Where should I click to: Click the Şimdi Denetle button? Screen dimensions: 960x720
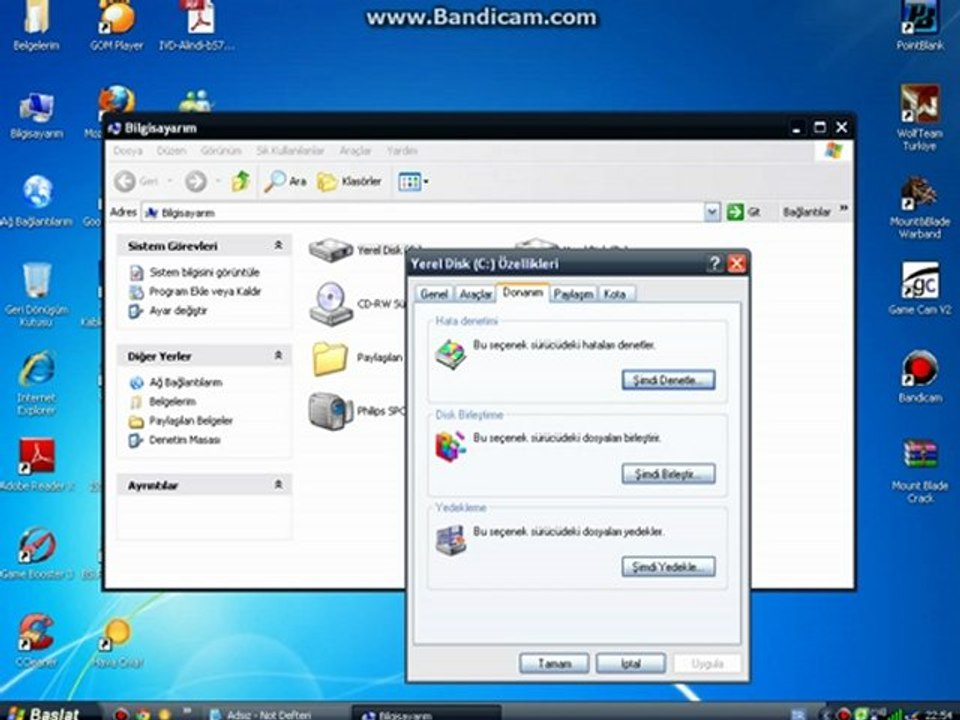669,380
